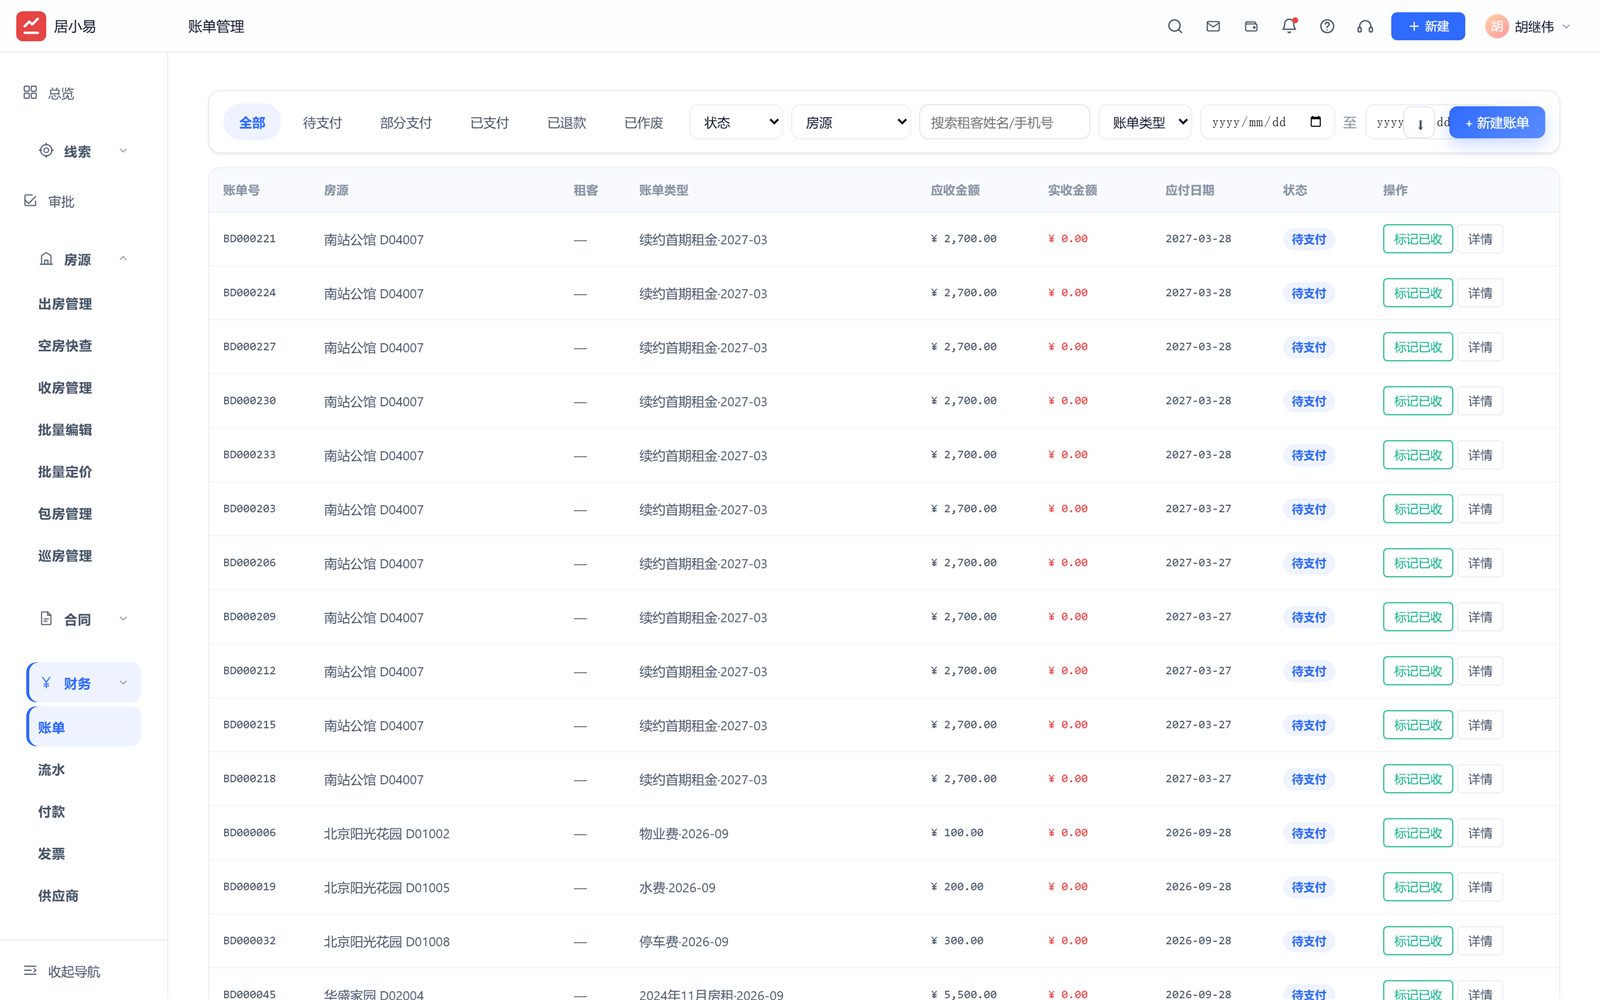Open 流水 under 财务
This screenshot has height=1000, width=1600.
51,770
